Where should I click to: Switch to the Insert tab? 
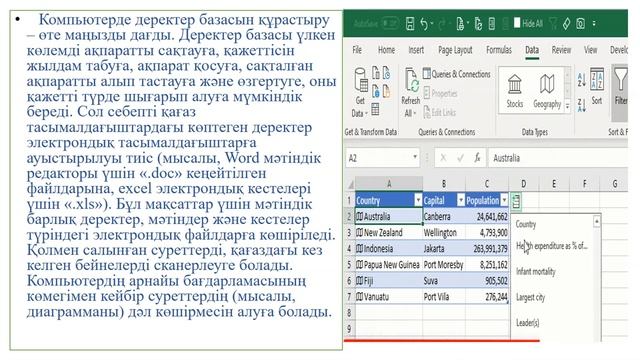pyautogui.click(x=416, y=50)
